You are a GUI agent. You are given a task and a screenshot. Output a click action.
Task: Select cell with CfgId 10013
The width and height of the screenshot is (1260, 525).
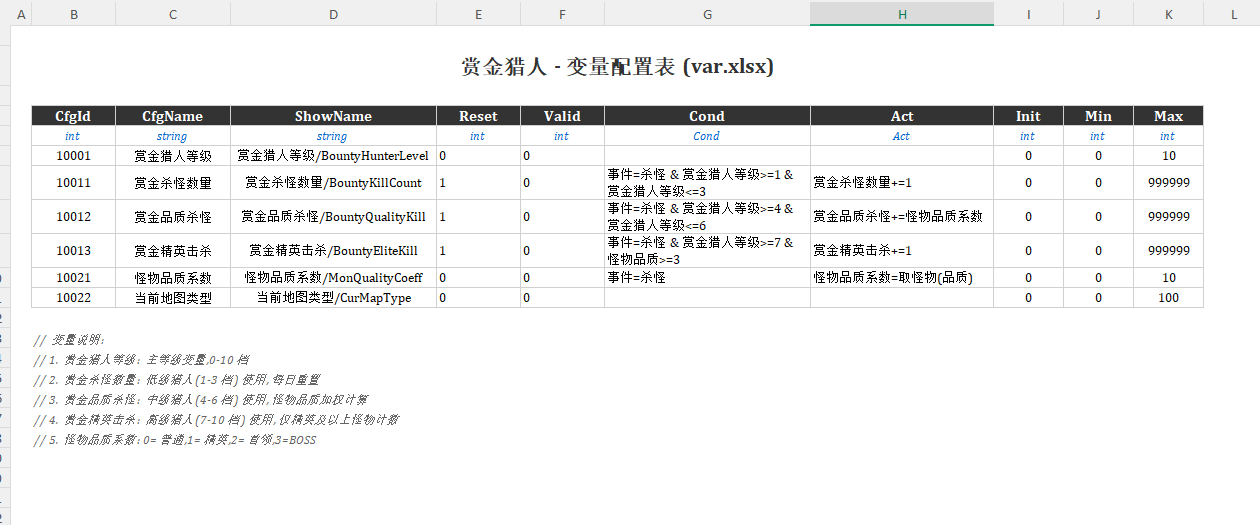point(74,251)
